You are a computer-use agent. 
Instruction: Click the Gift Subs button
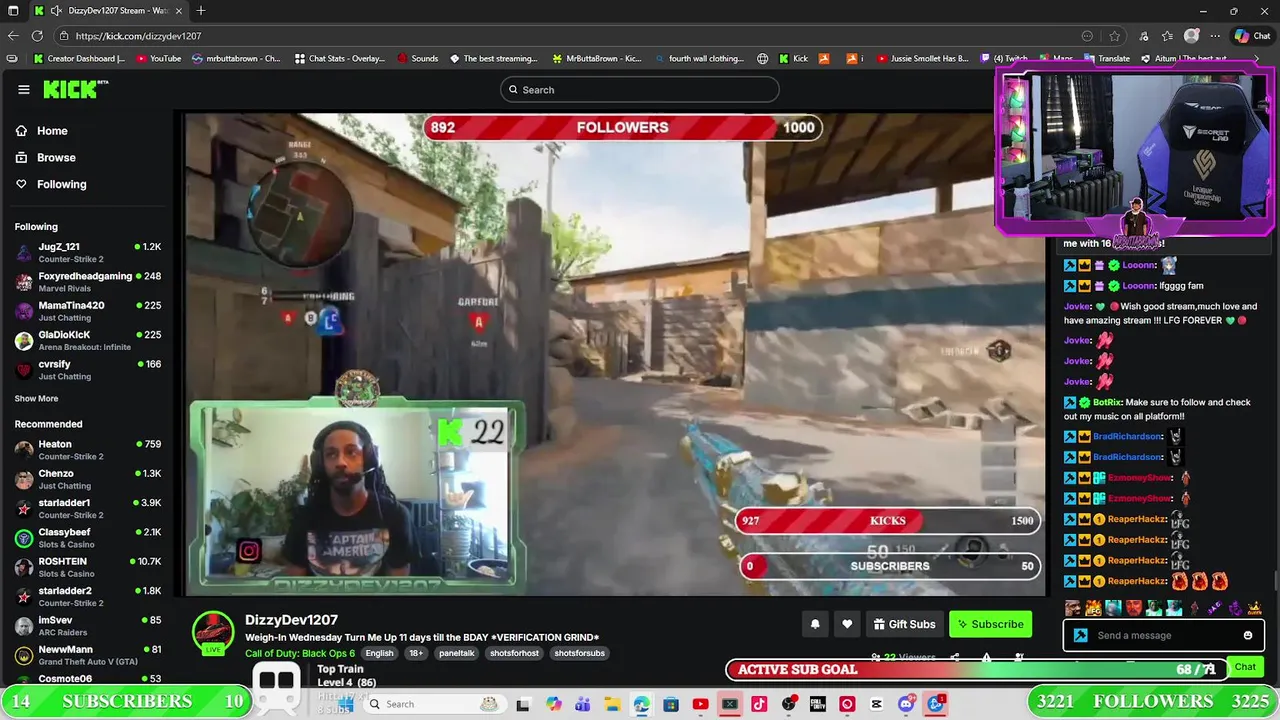click(904, 624)
